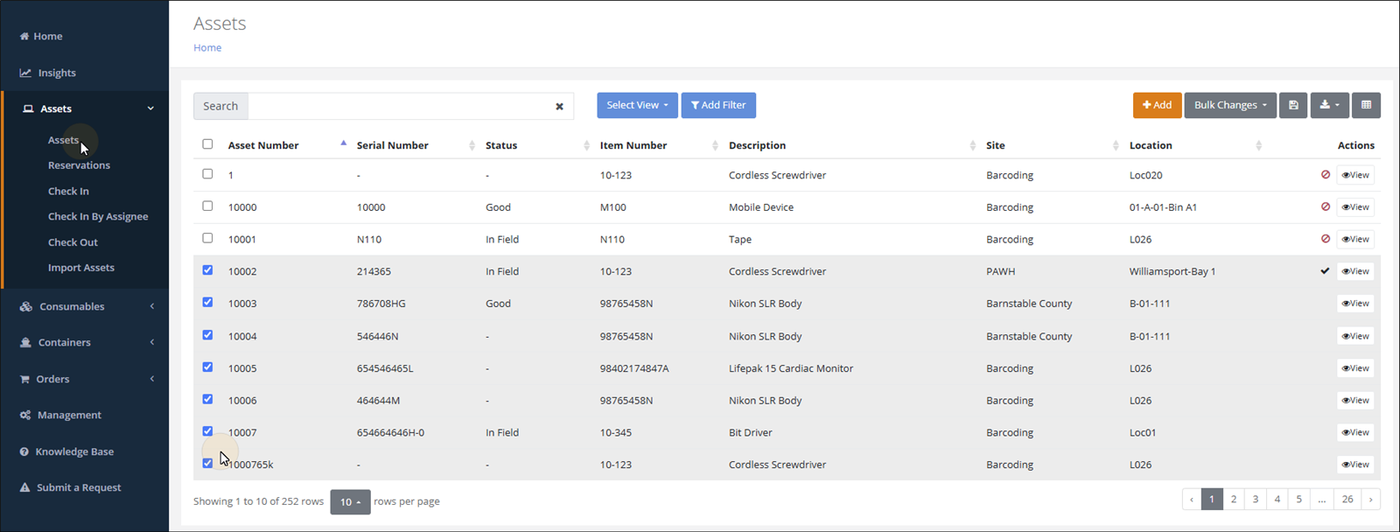Click the previous page arrow
The height and width of the screenshot is (532, 1400).
[x=1192, y=499]
